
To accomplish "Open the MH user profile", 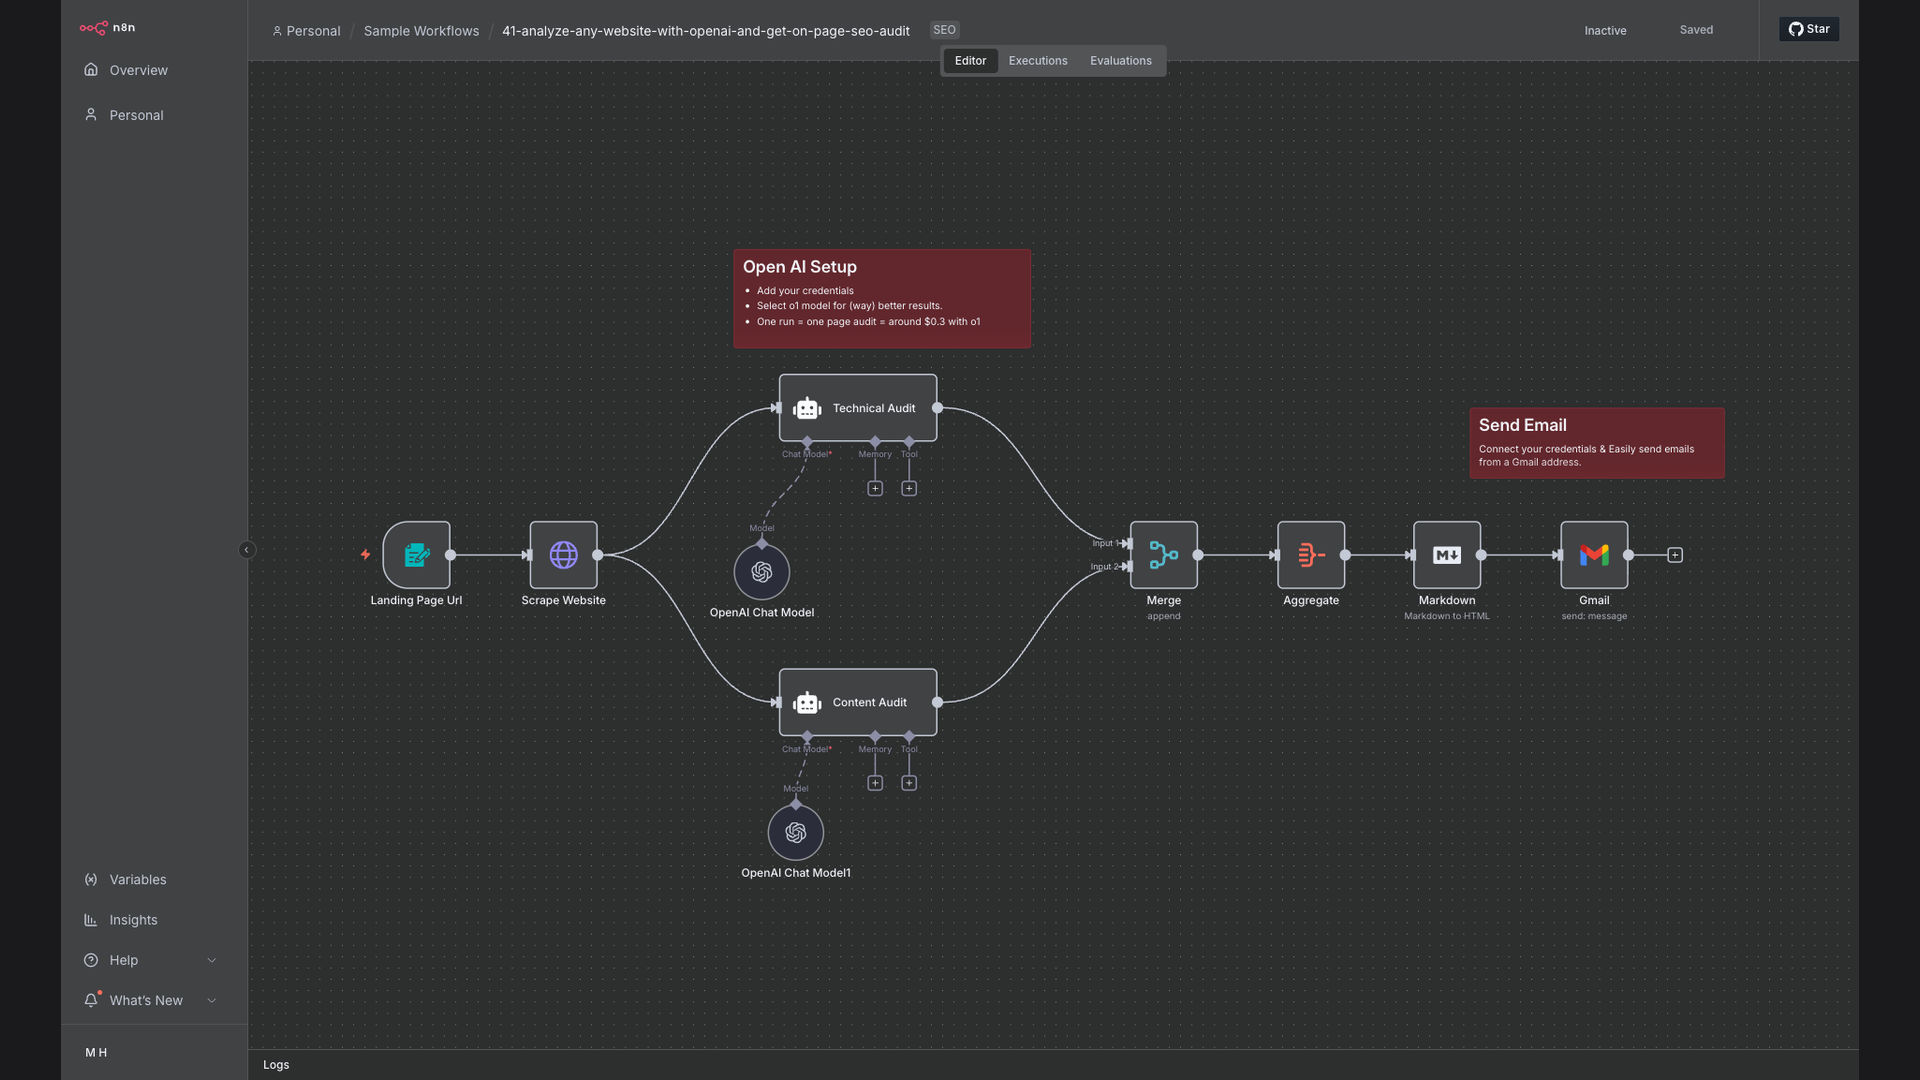I will tap(96, 1052).
